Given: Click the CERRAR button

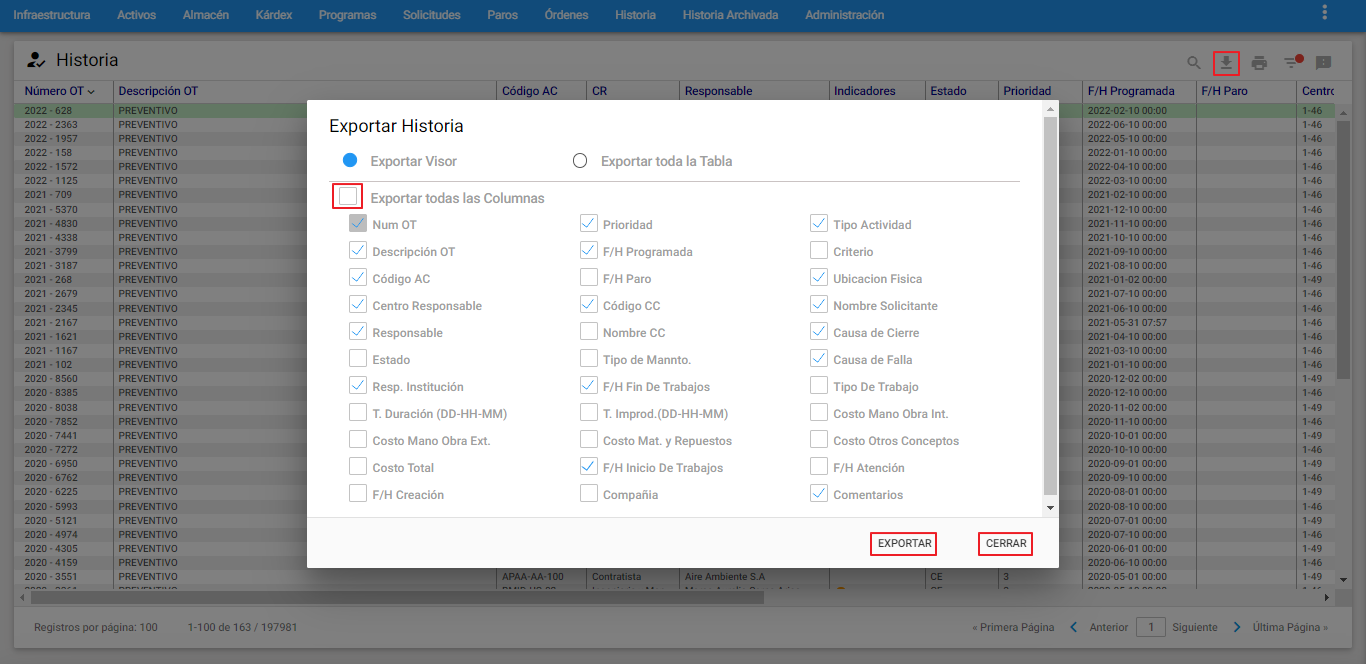Looking at the screenshot, I should pyautogui.click(x=1006, y=543).
